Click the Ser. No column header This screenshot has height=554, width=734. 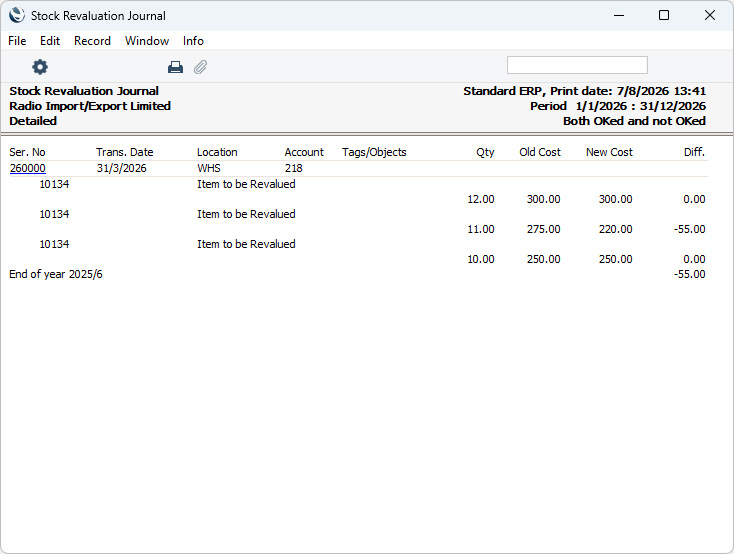(27, 152)
